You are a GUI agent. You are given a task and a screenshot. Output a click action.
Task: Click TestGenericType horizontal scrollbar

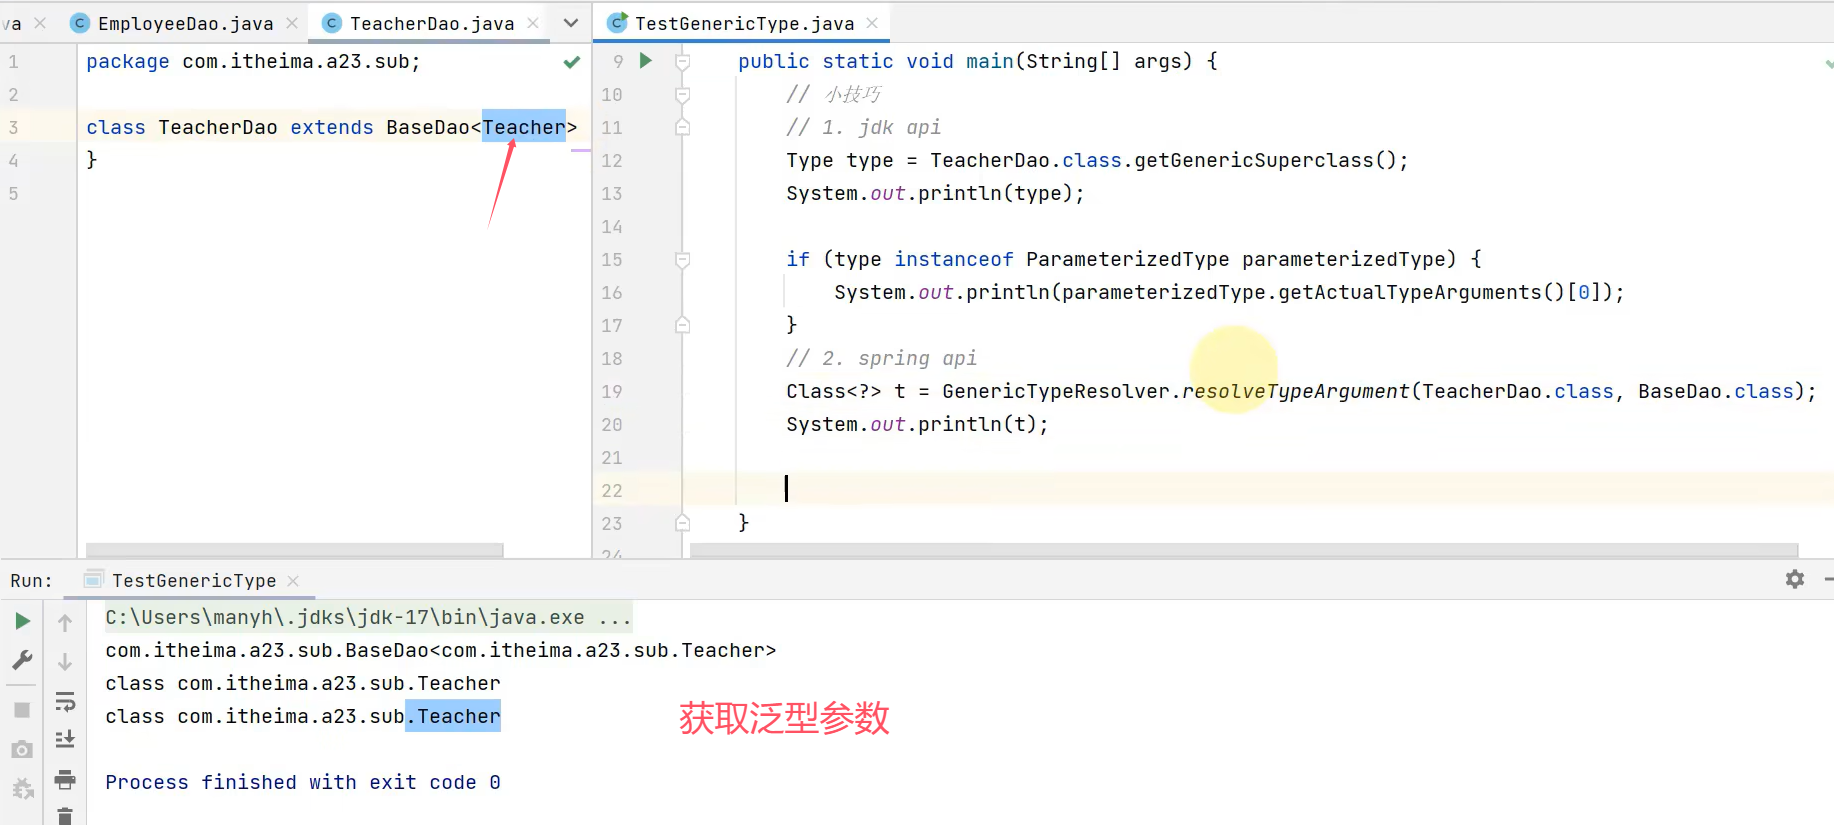[x=1244, y=550]
